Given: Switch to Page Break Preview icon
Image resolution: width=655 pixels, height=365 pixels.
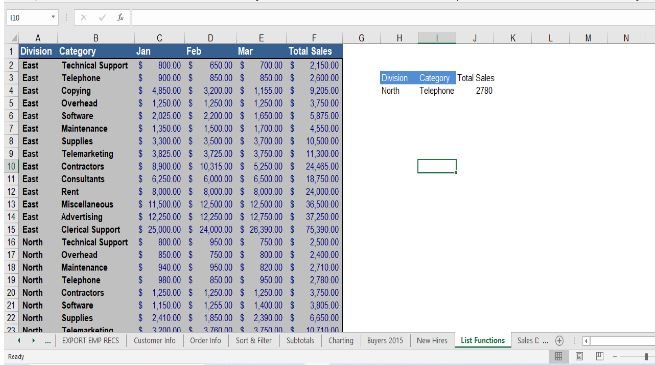Looking at the screenshot, I should click(599, 356).
